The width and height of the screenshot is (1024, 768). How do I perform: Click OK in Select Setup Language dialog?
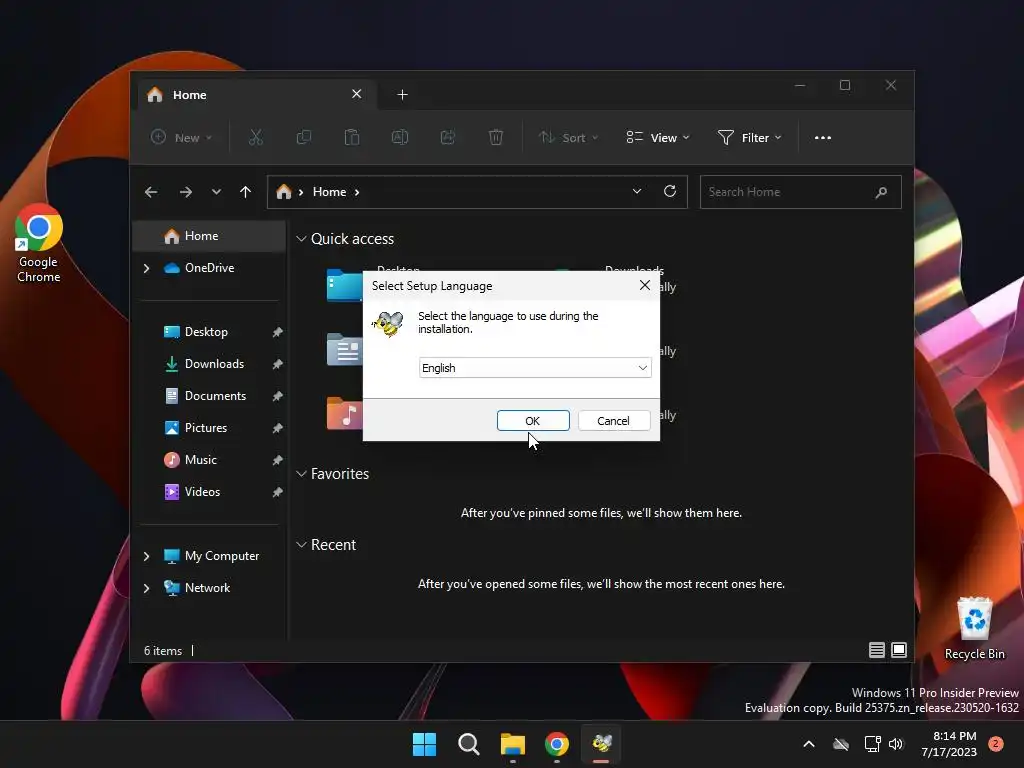click(533, 421)
